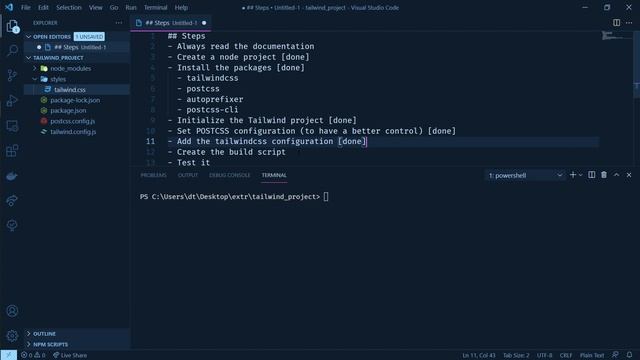Click the notifications bell icon
The height and width of the screenshot is (360, 640).
pyautogui.click(x=629, y=355)
